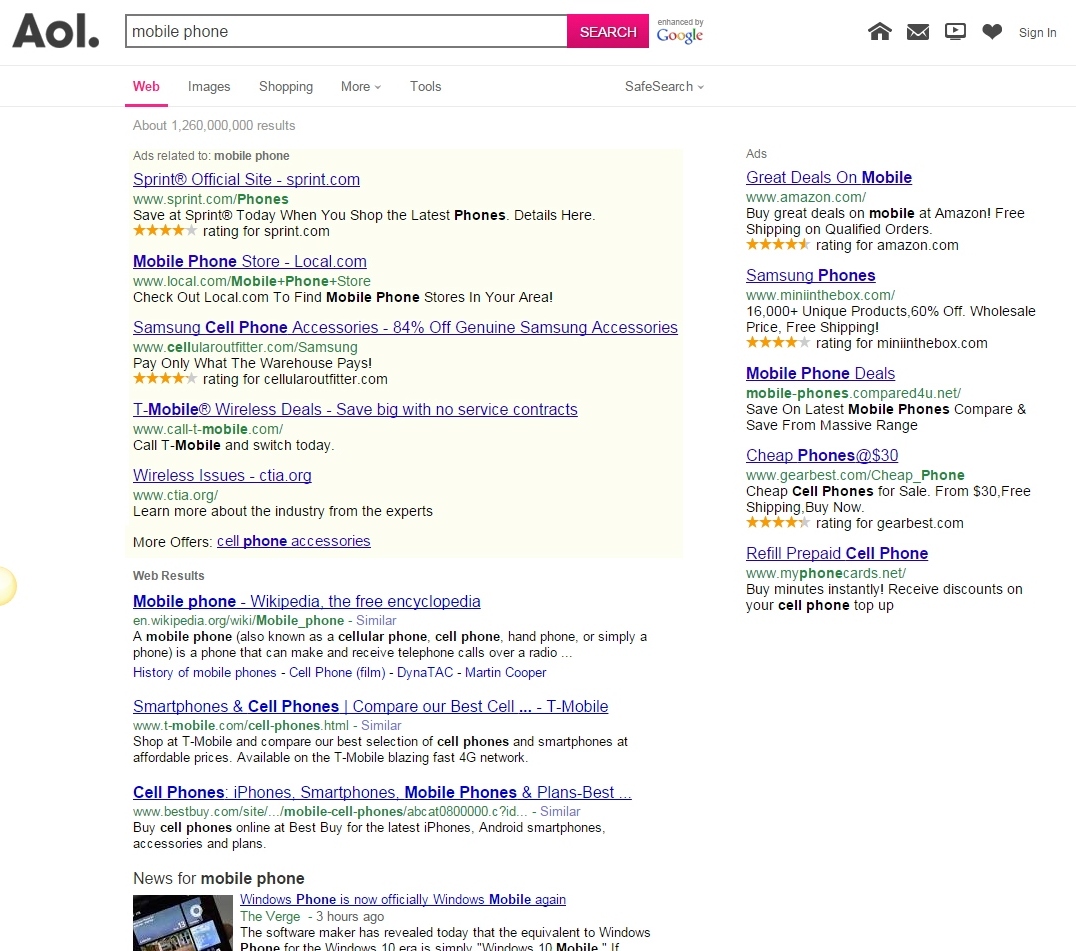The height and width of the screenshot is (951, 1076).
Task: Click star rating for miniinthebox.com
Action: pyautogui.click(x=778, y=342)
